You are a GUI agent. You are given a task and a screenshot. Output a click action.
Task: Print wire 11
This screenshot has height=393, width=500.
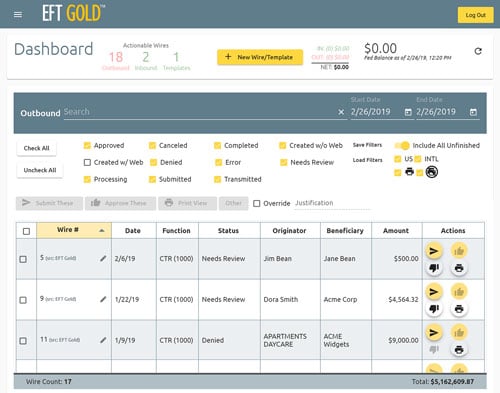(459, 350)
